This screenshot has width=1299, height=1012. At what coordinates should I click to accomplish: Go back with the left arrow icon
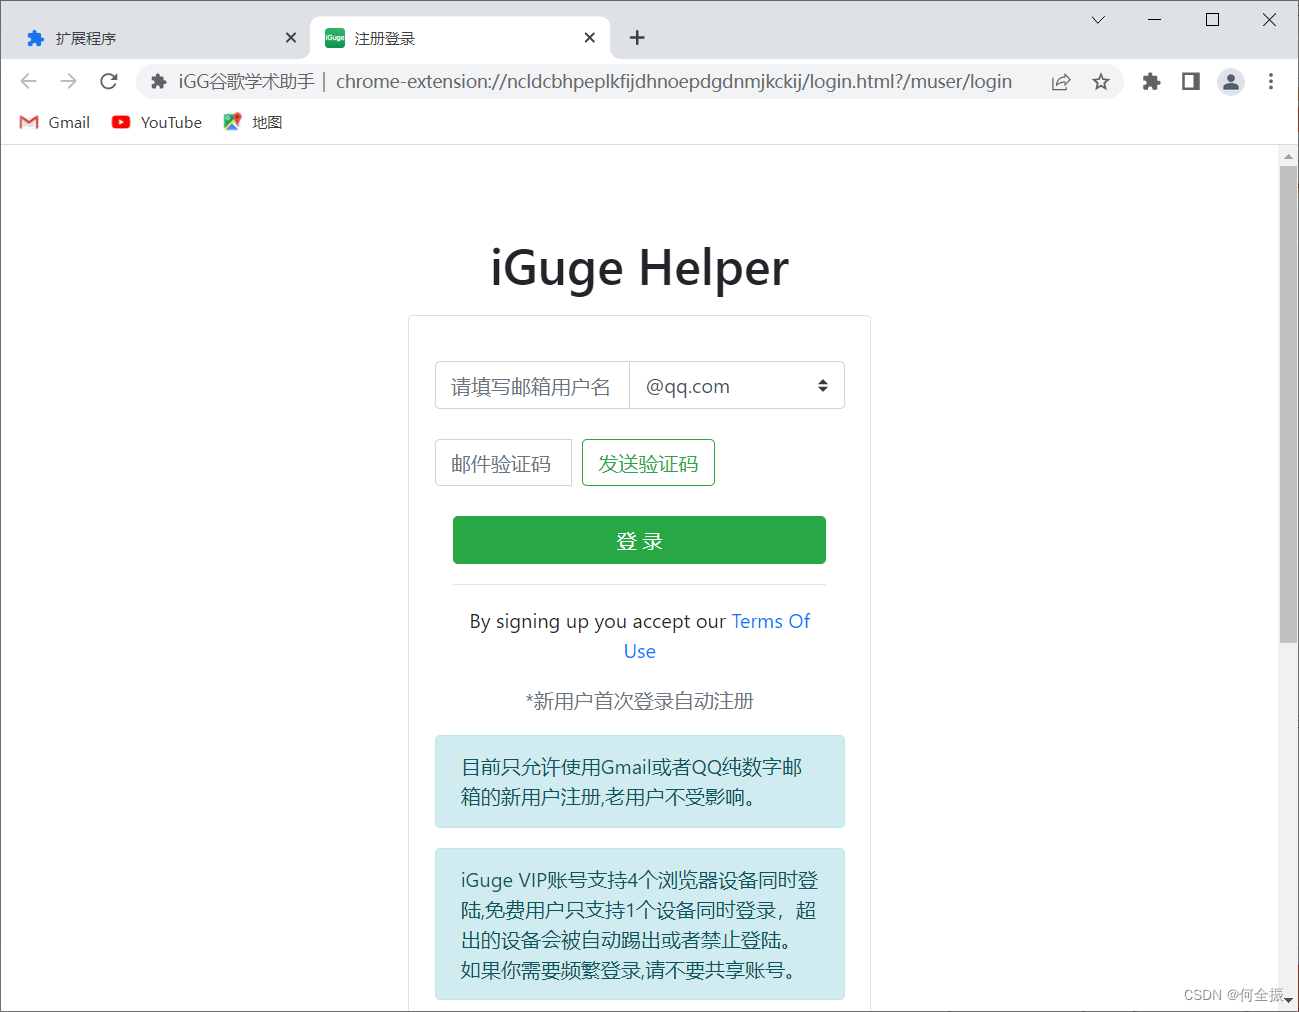point(29,81)
